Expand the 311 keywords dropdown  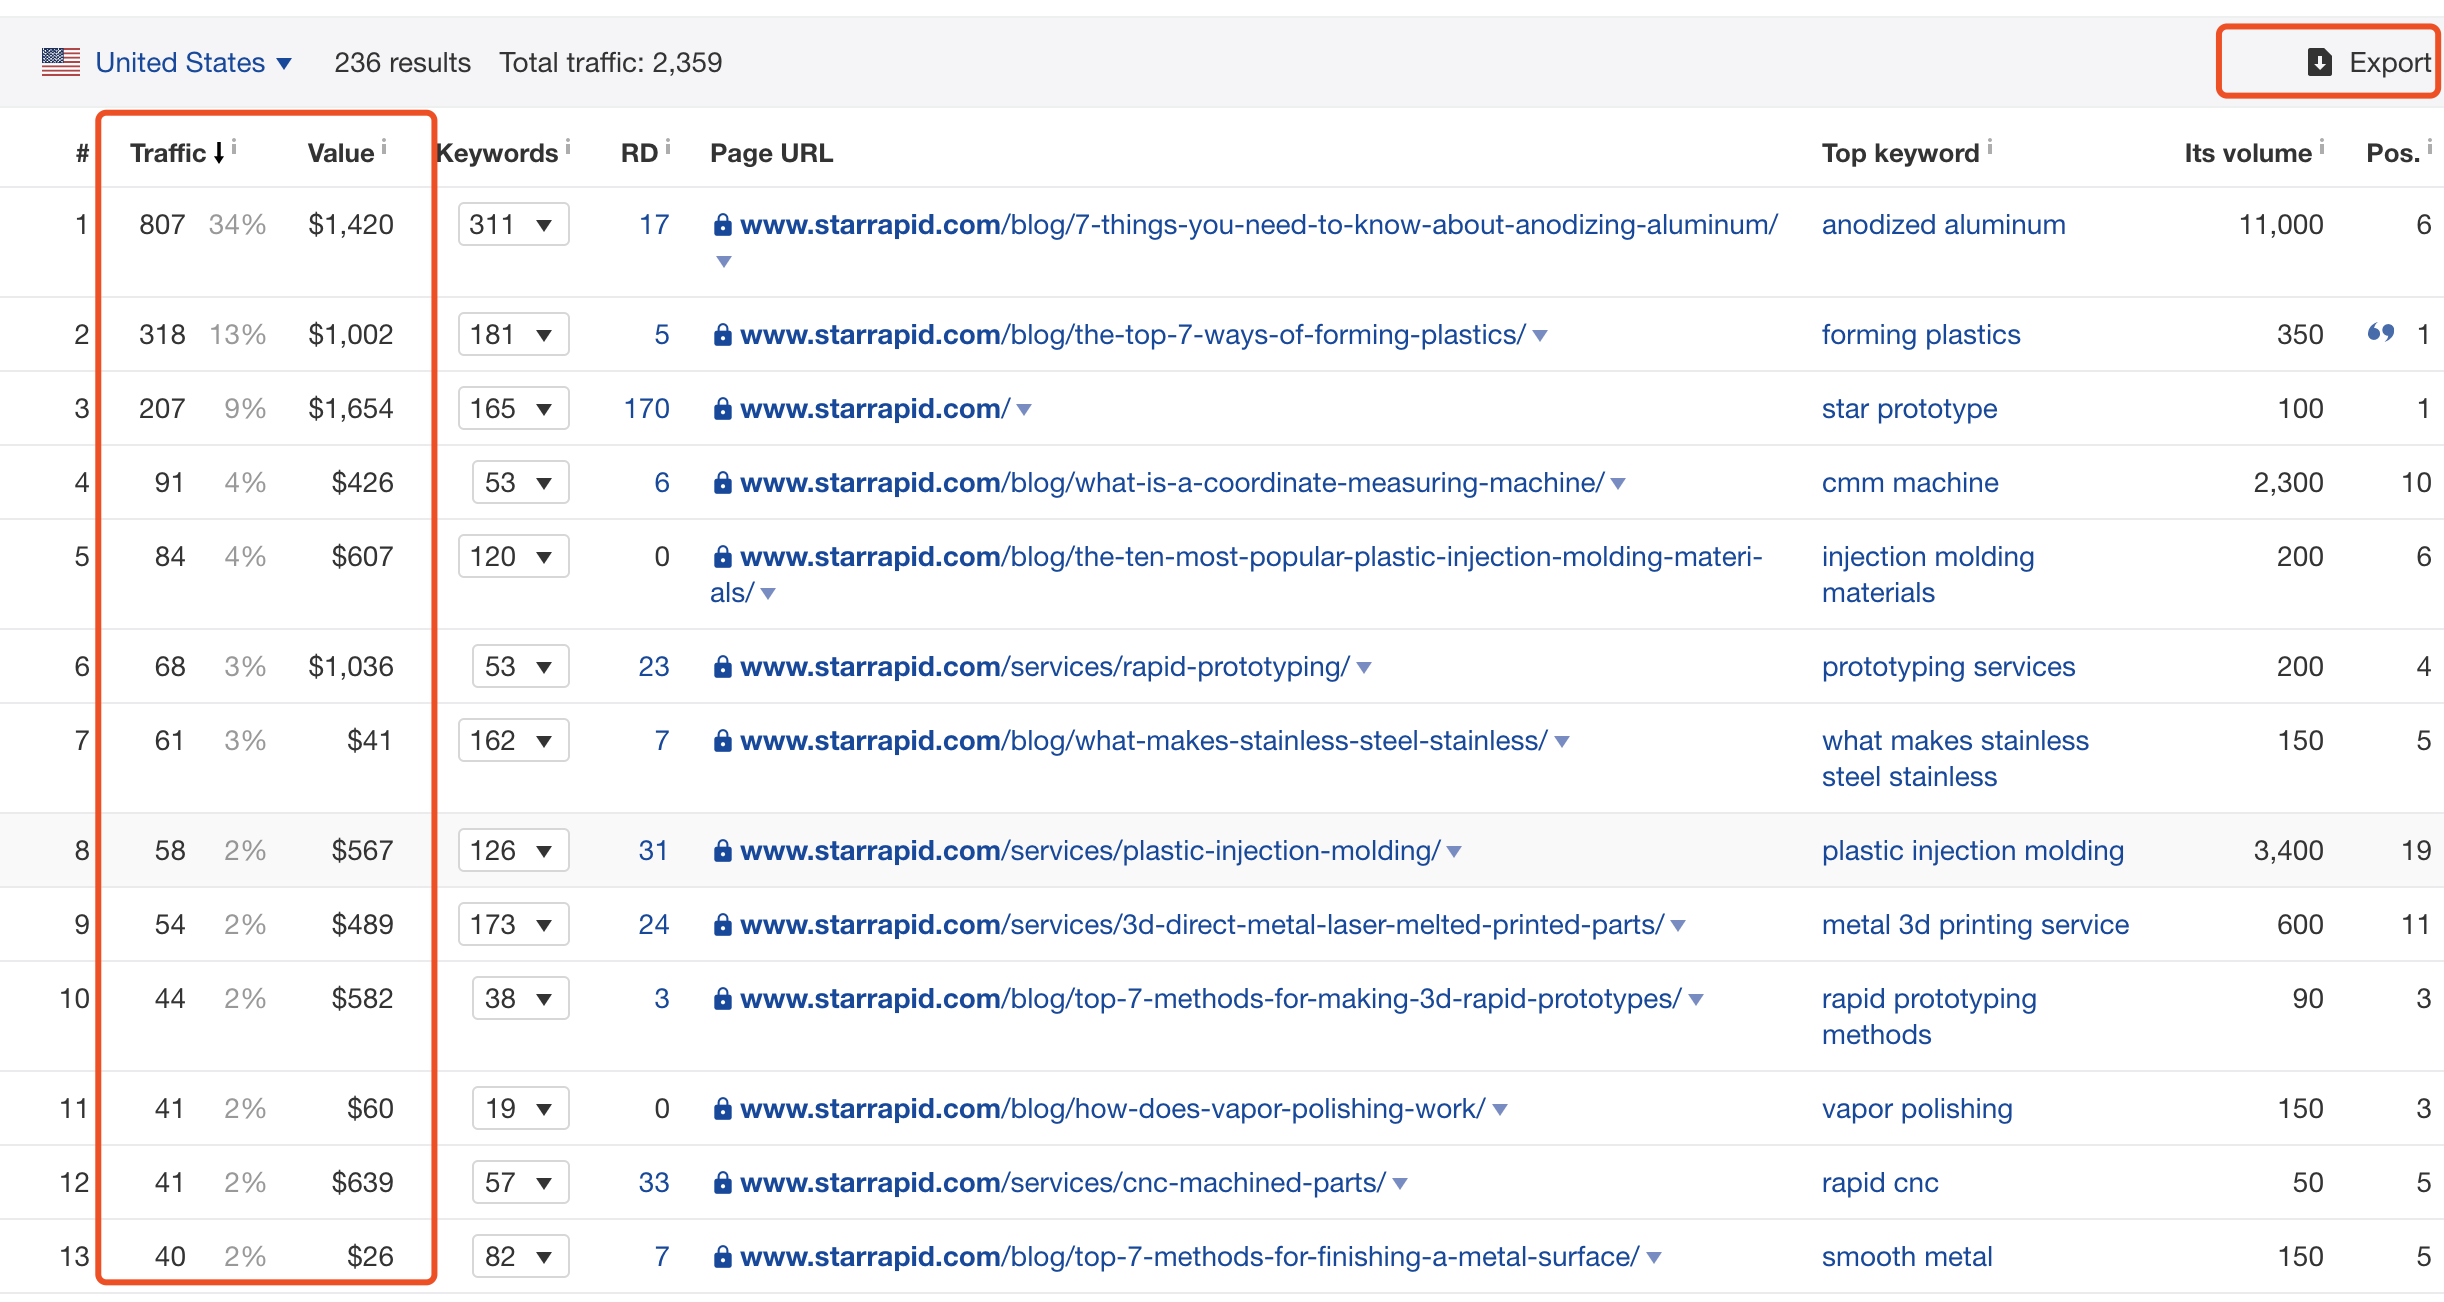(513, 225)
